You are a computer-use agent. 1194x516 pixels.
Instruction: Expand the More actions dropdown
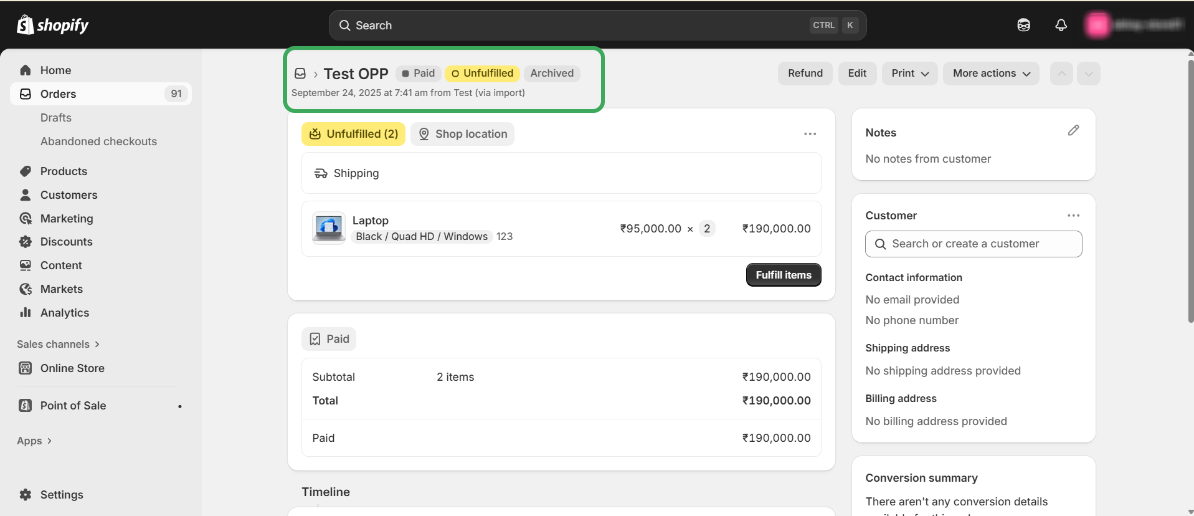click(x=991, y=73)
